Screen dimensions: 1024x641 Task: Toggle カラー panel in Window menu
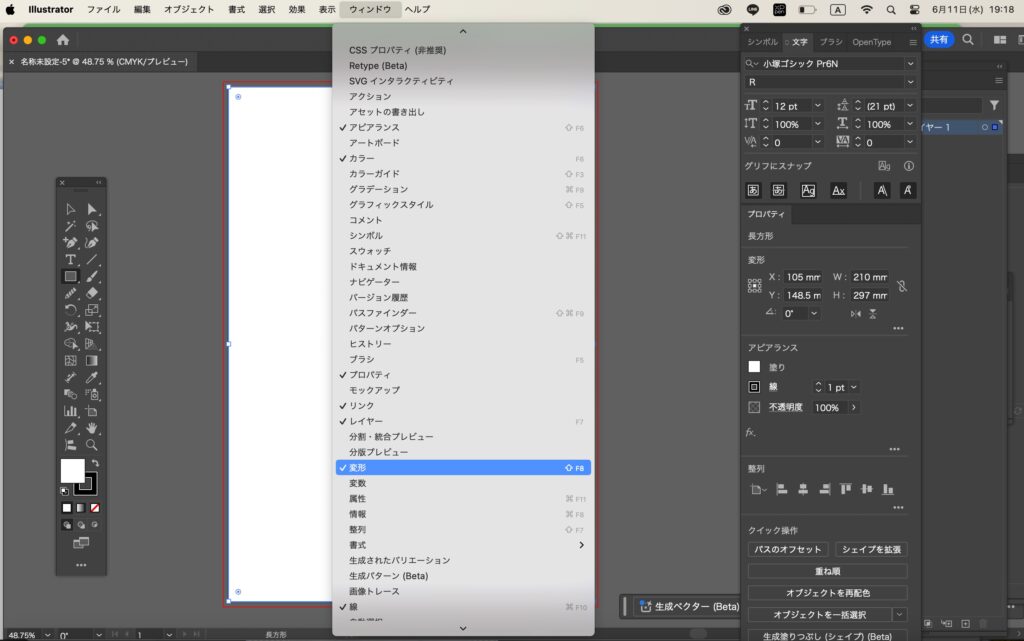pos(463,159)
